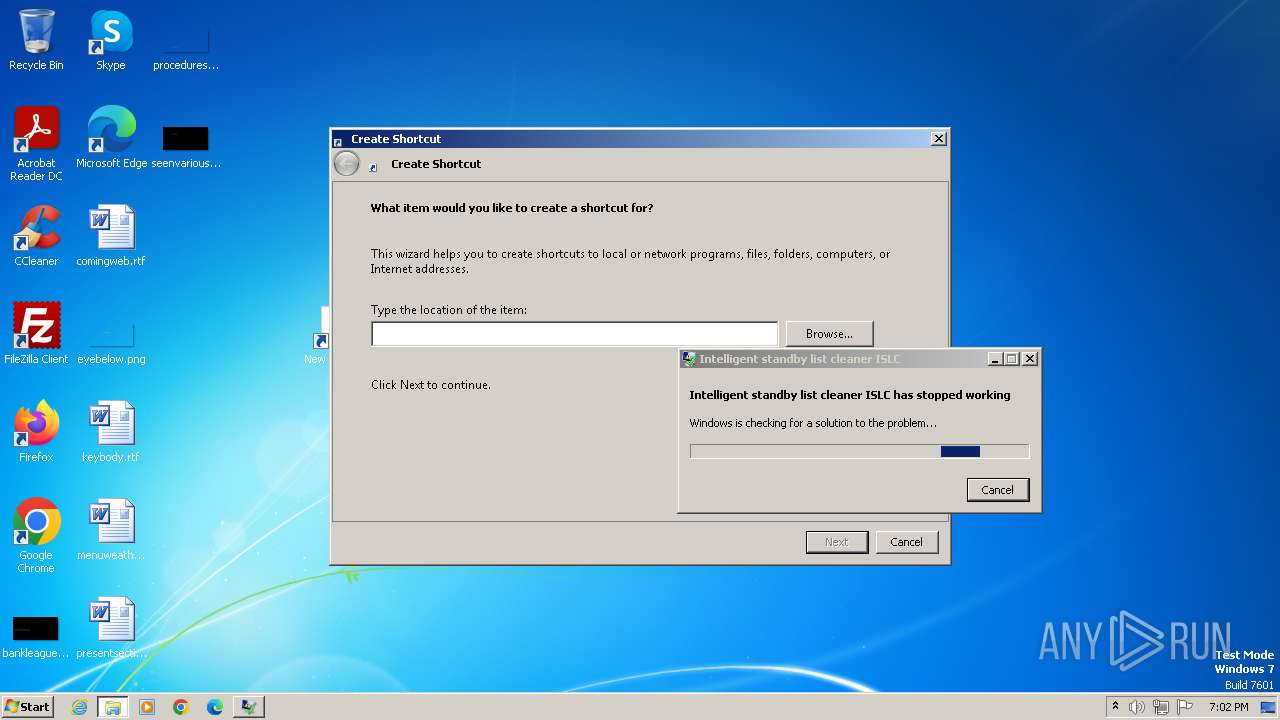Open Action Center flag icon
This screenshot has height=720, width=1280.
point(1185,707)
